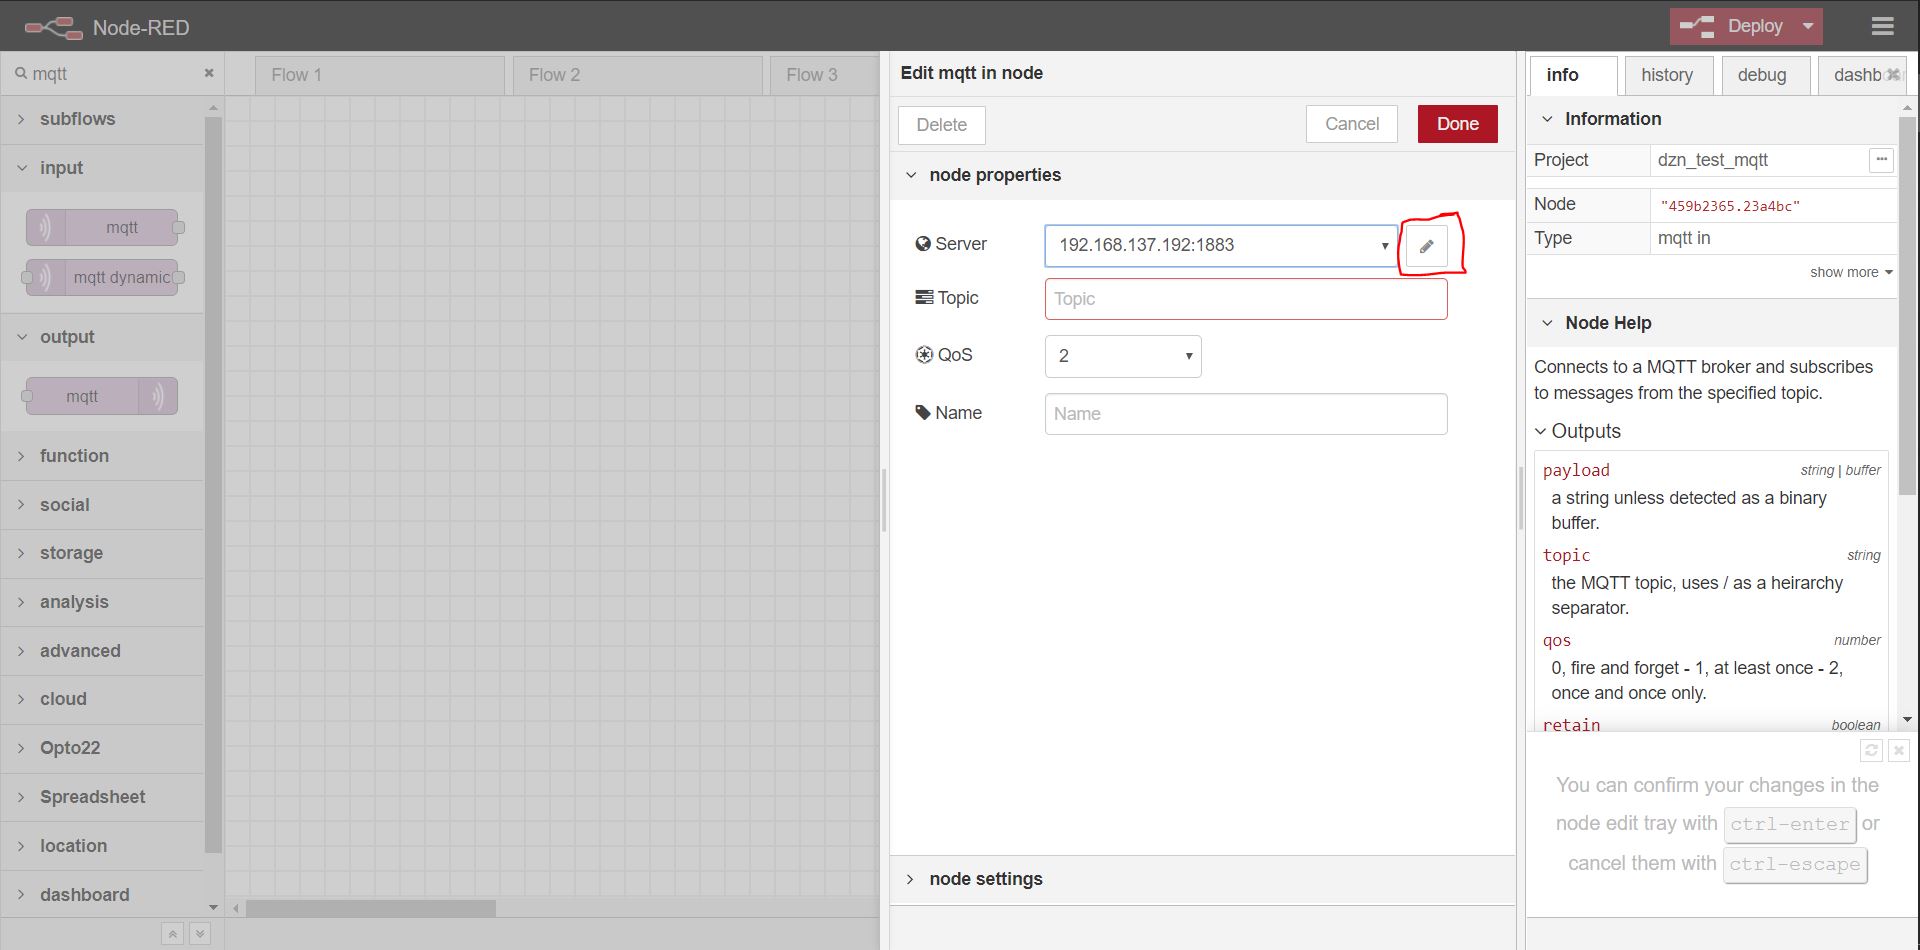Click the palette vertical scrollbar
Screen dimensions: 1920x950
(213, 485)
